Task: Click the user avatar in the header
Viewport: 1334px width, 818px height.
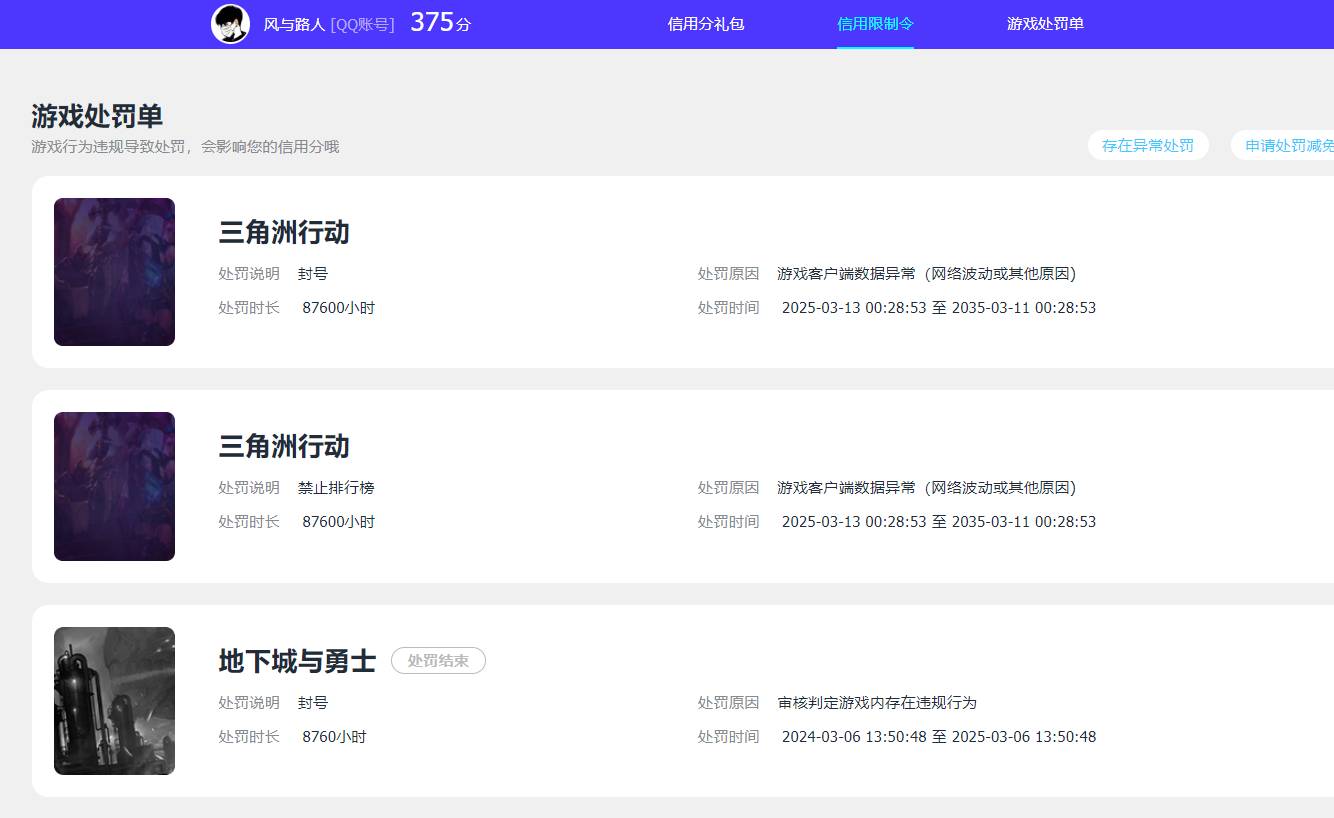Action: point(230,24)
